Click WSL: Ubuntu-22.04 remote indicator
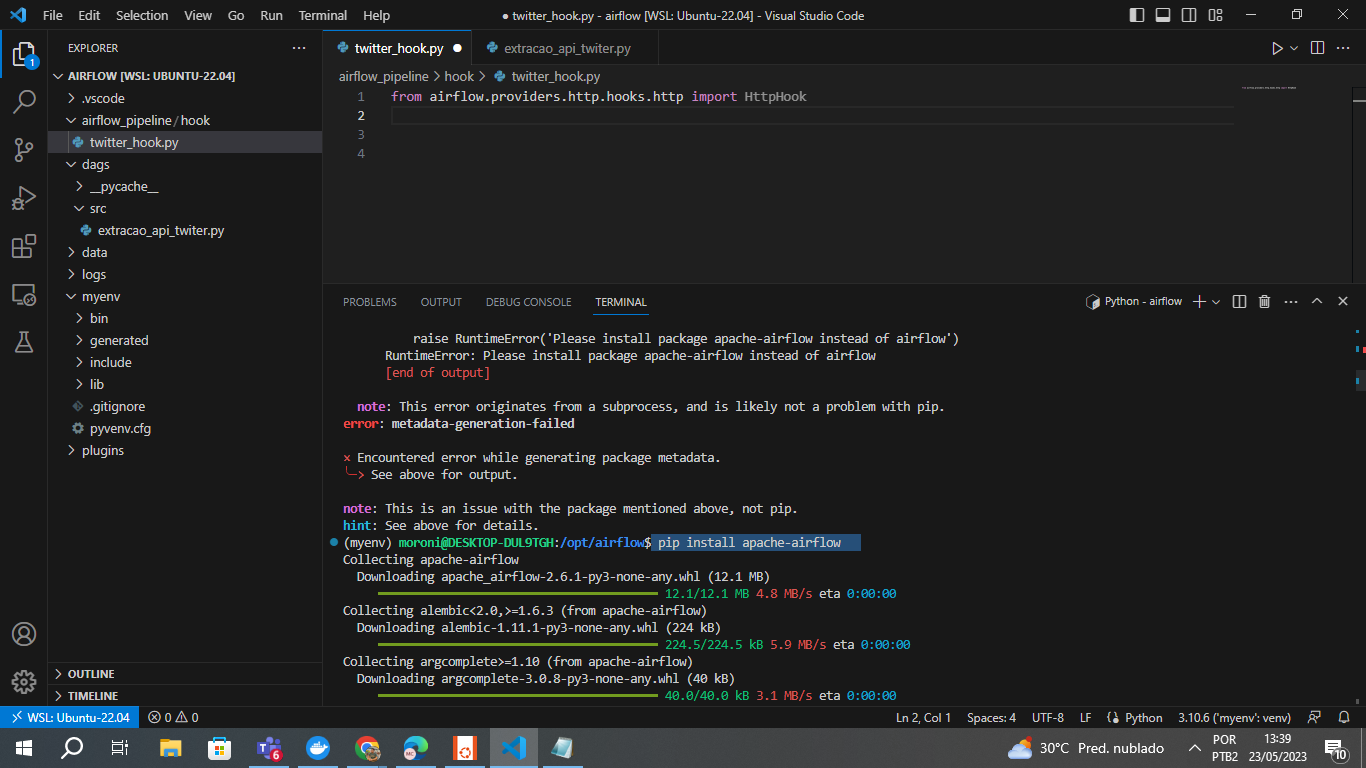1366x768 pixels. [69, 717]
